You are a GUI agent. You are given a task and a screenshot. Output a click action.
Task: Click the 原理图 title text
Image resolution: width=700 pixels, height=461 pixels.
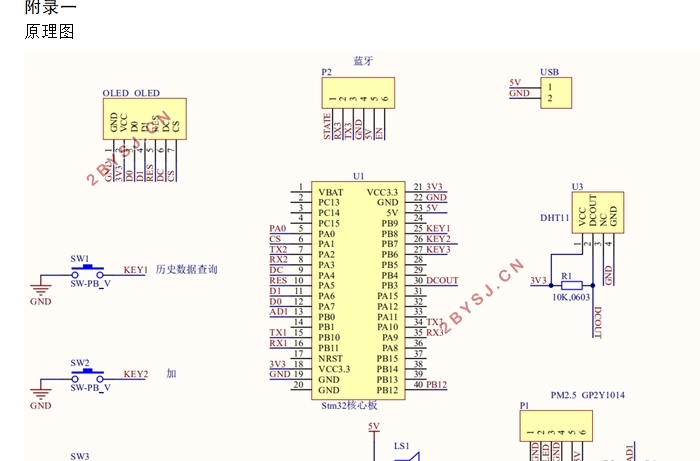50,32
